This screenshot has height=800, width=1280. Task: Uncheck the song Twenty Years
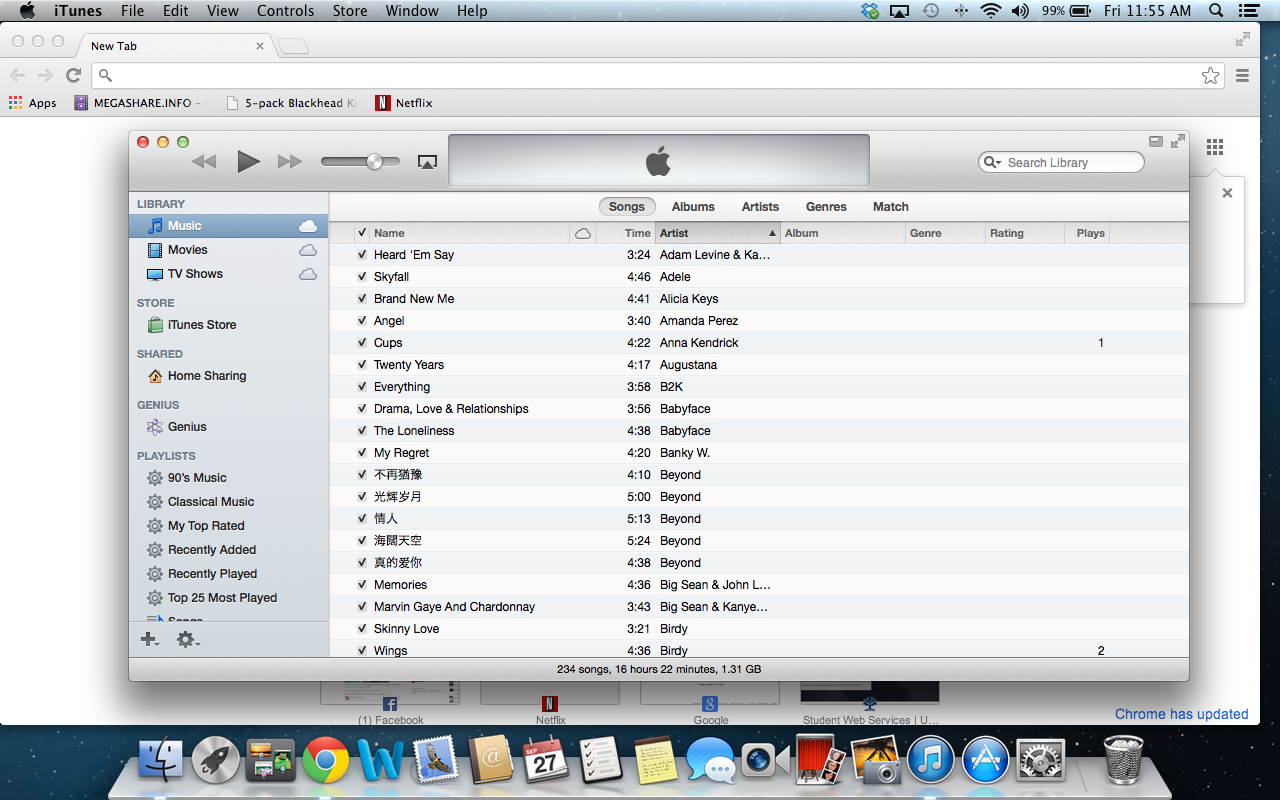tap(362, 365)
